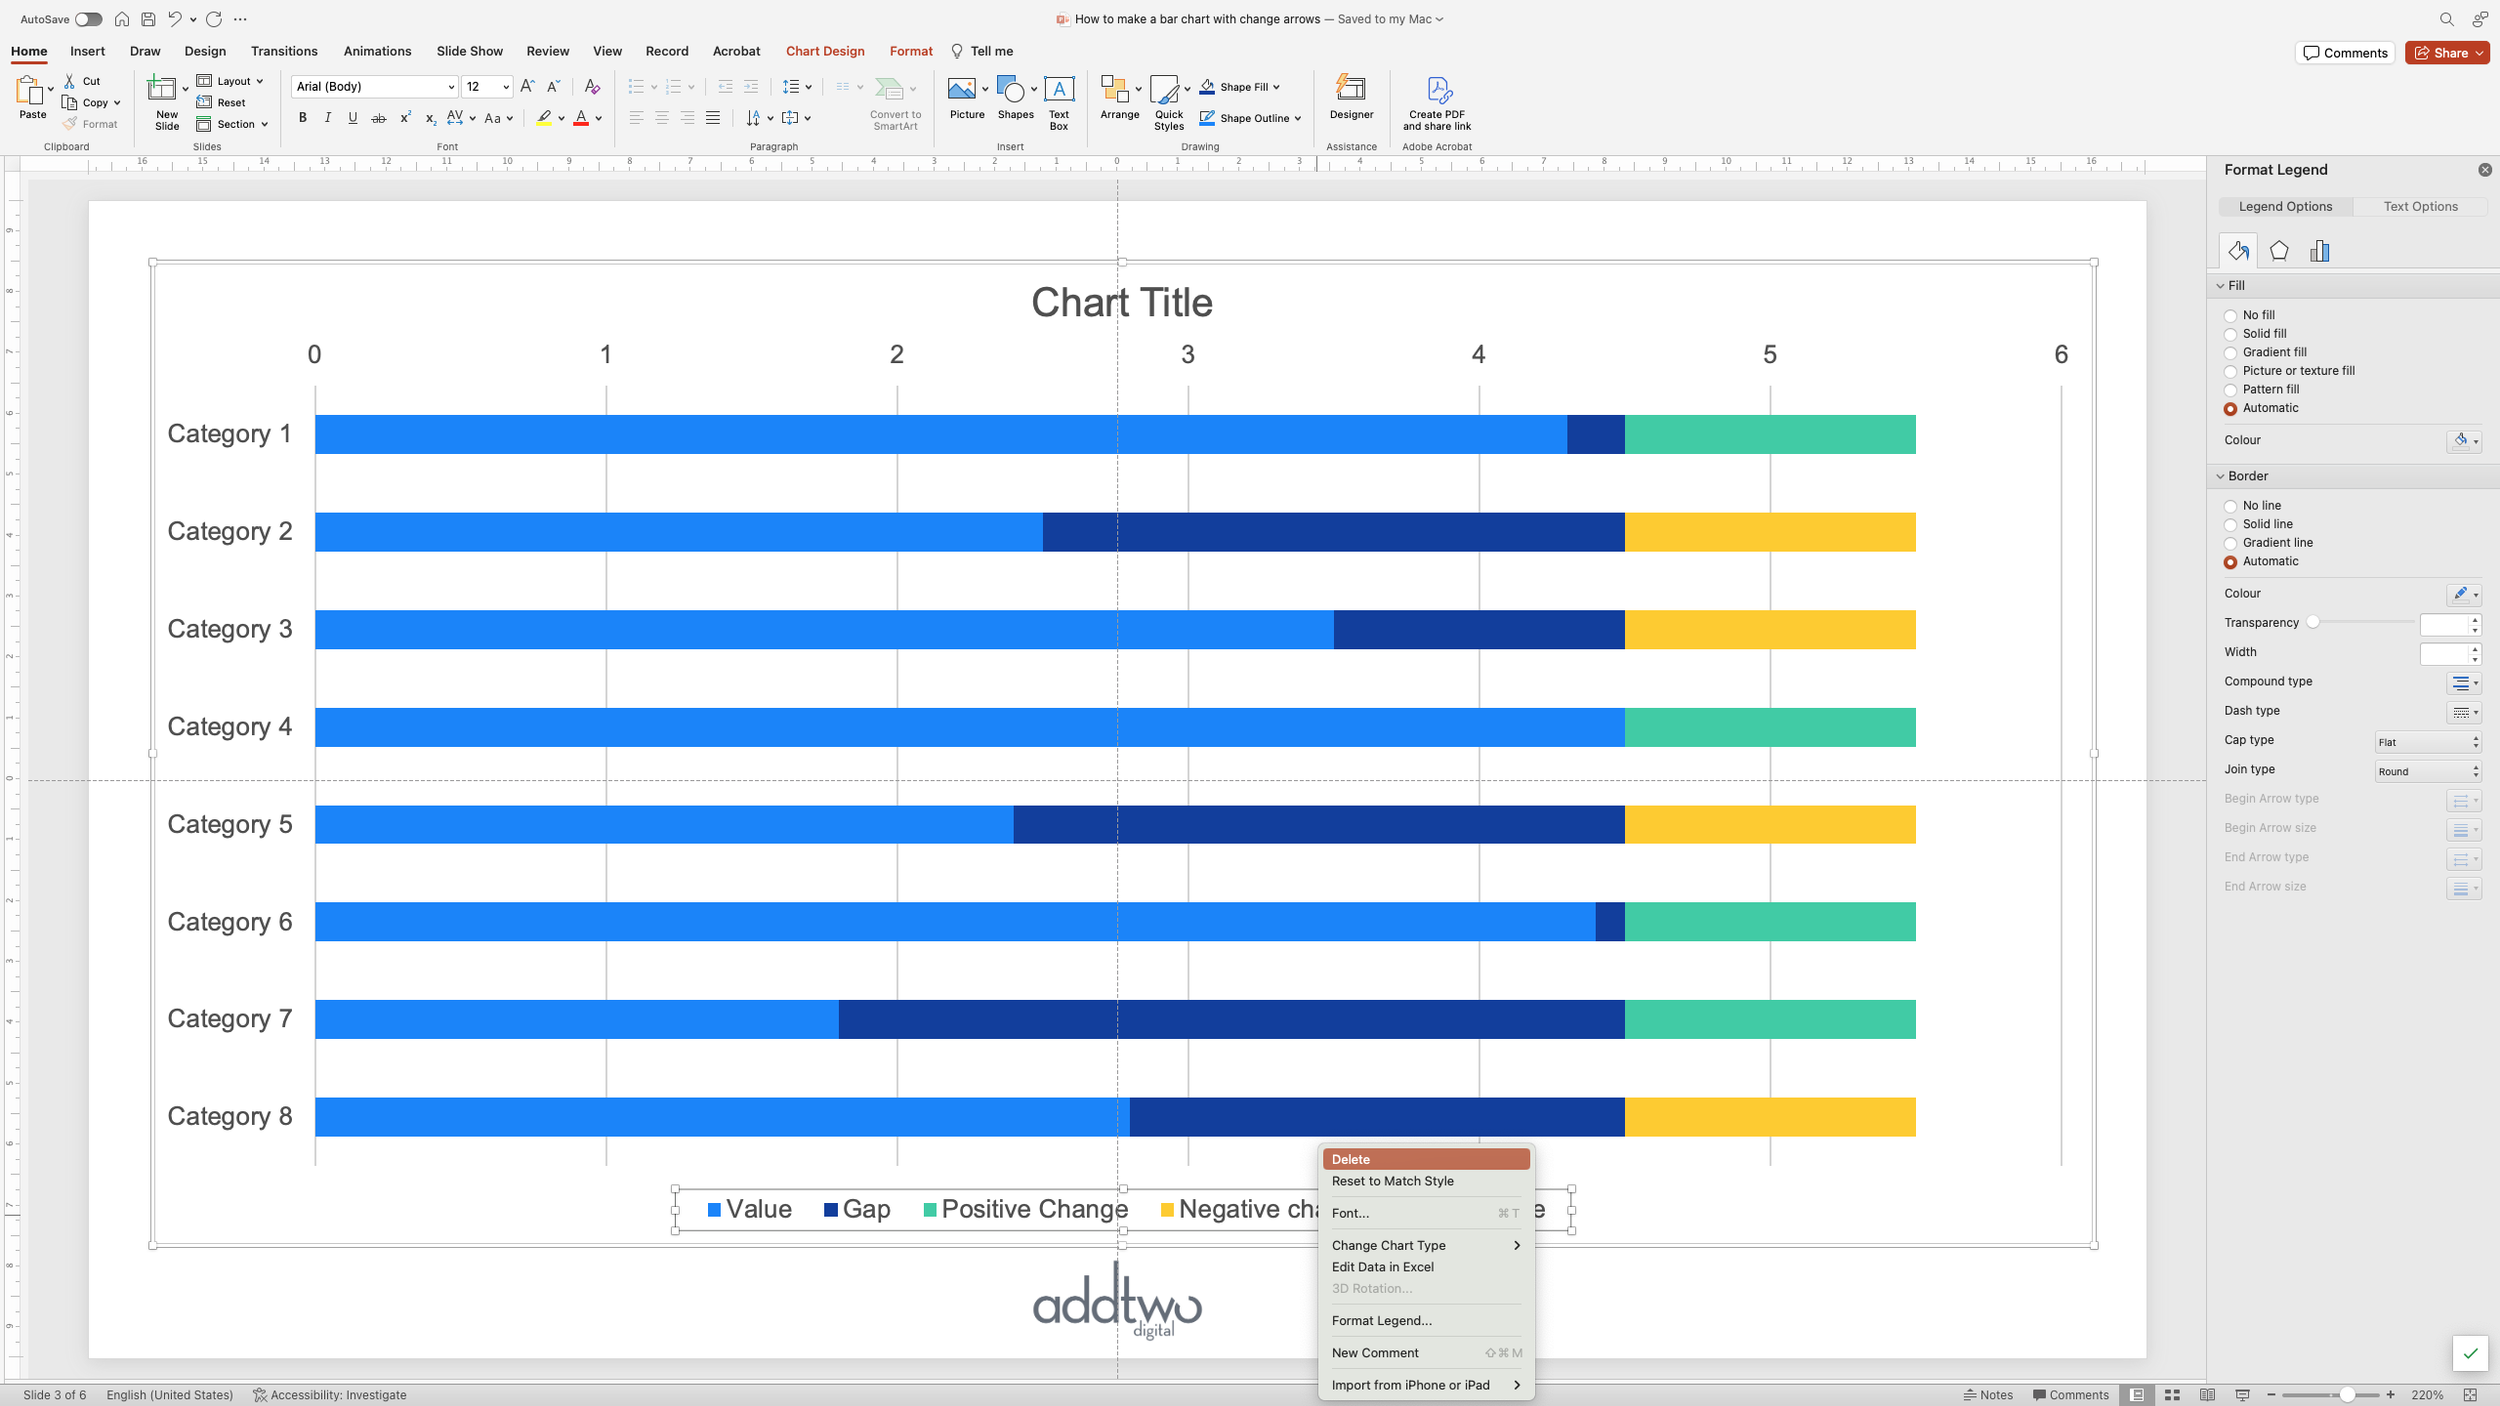Screen dimensions: 2500x1406
Task: Adjust the border Transparency slider
Action: click(2313, 623)
